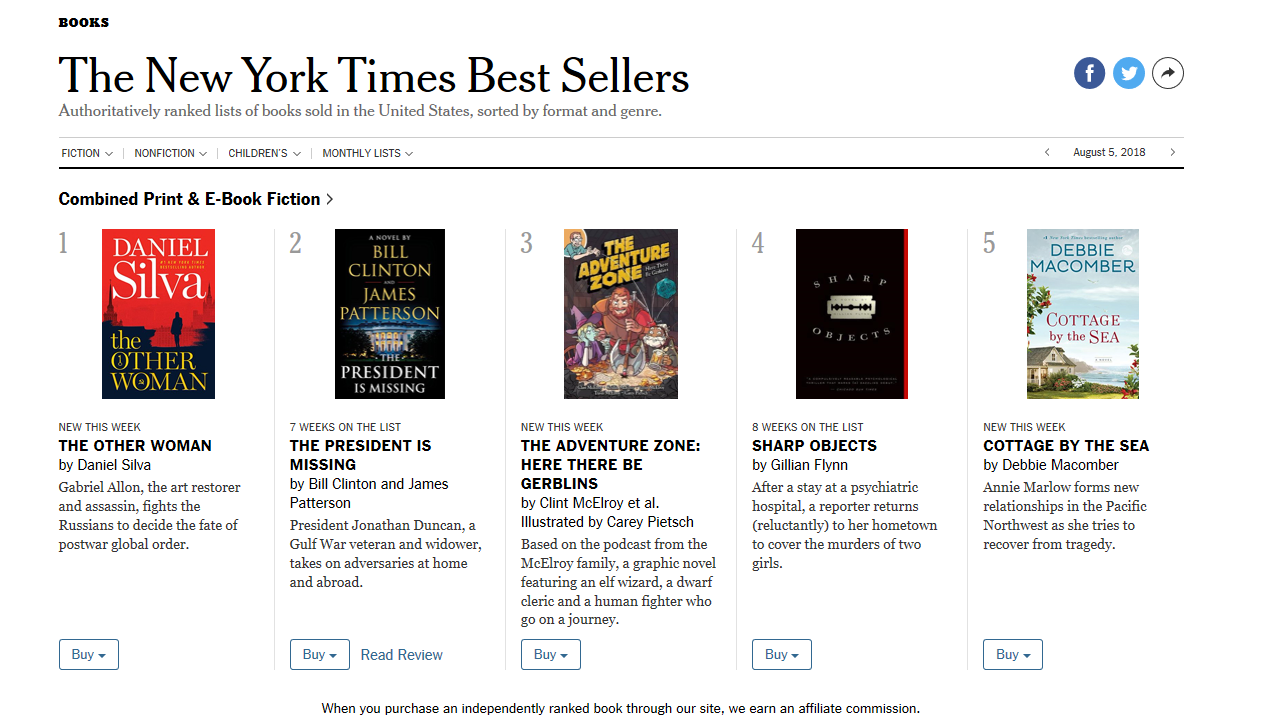The height and width of the screenshot is (719, 1272).
Task: Share the page on Facebook
Action: pyautogui.click(x=1089, y=73)
